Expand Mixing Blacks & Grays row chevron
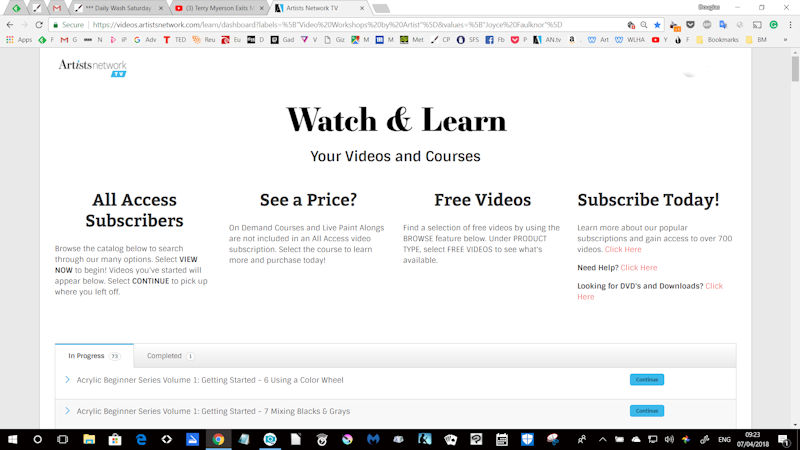The height and width of the screenshot is (450, 800). tap(67, 411)
